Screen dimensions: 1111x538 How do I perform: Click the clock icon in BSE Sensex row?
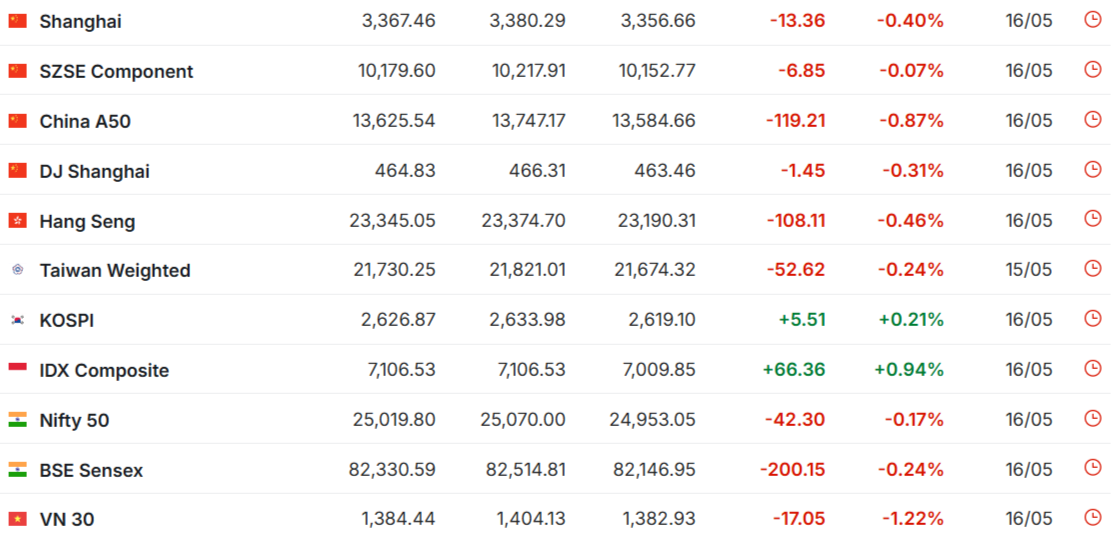pyautogui.click(x=1093, y=468)
